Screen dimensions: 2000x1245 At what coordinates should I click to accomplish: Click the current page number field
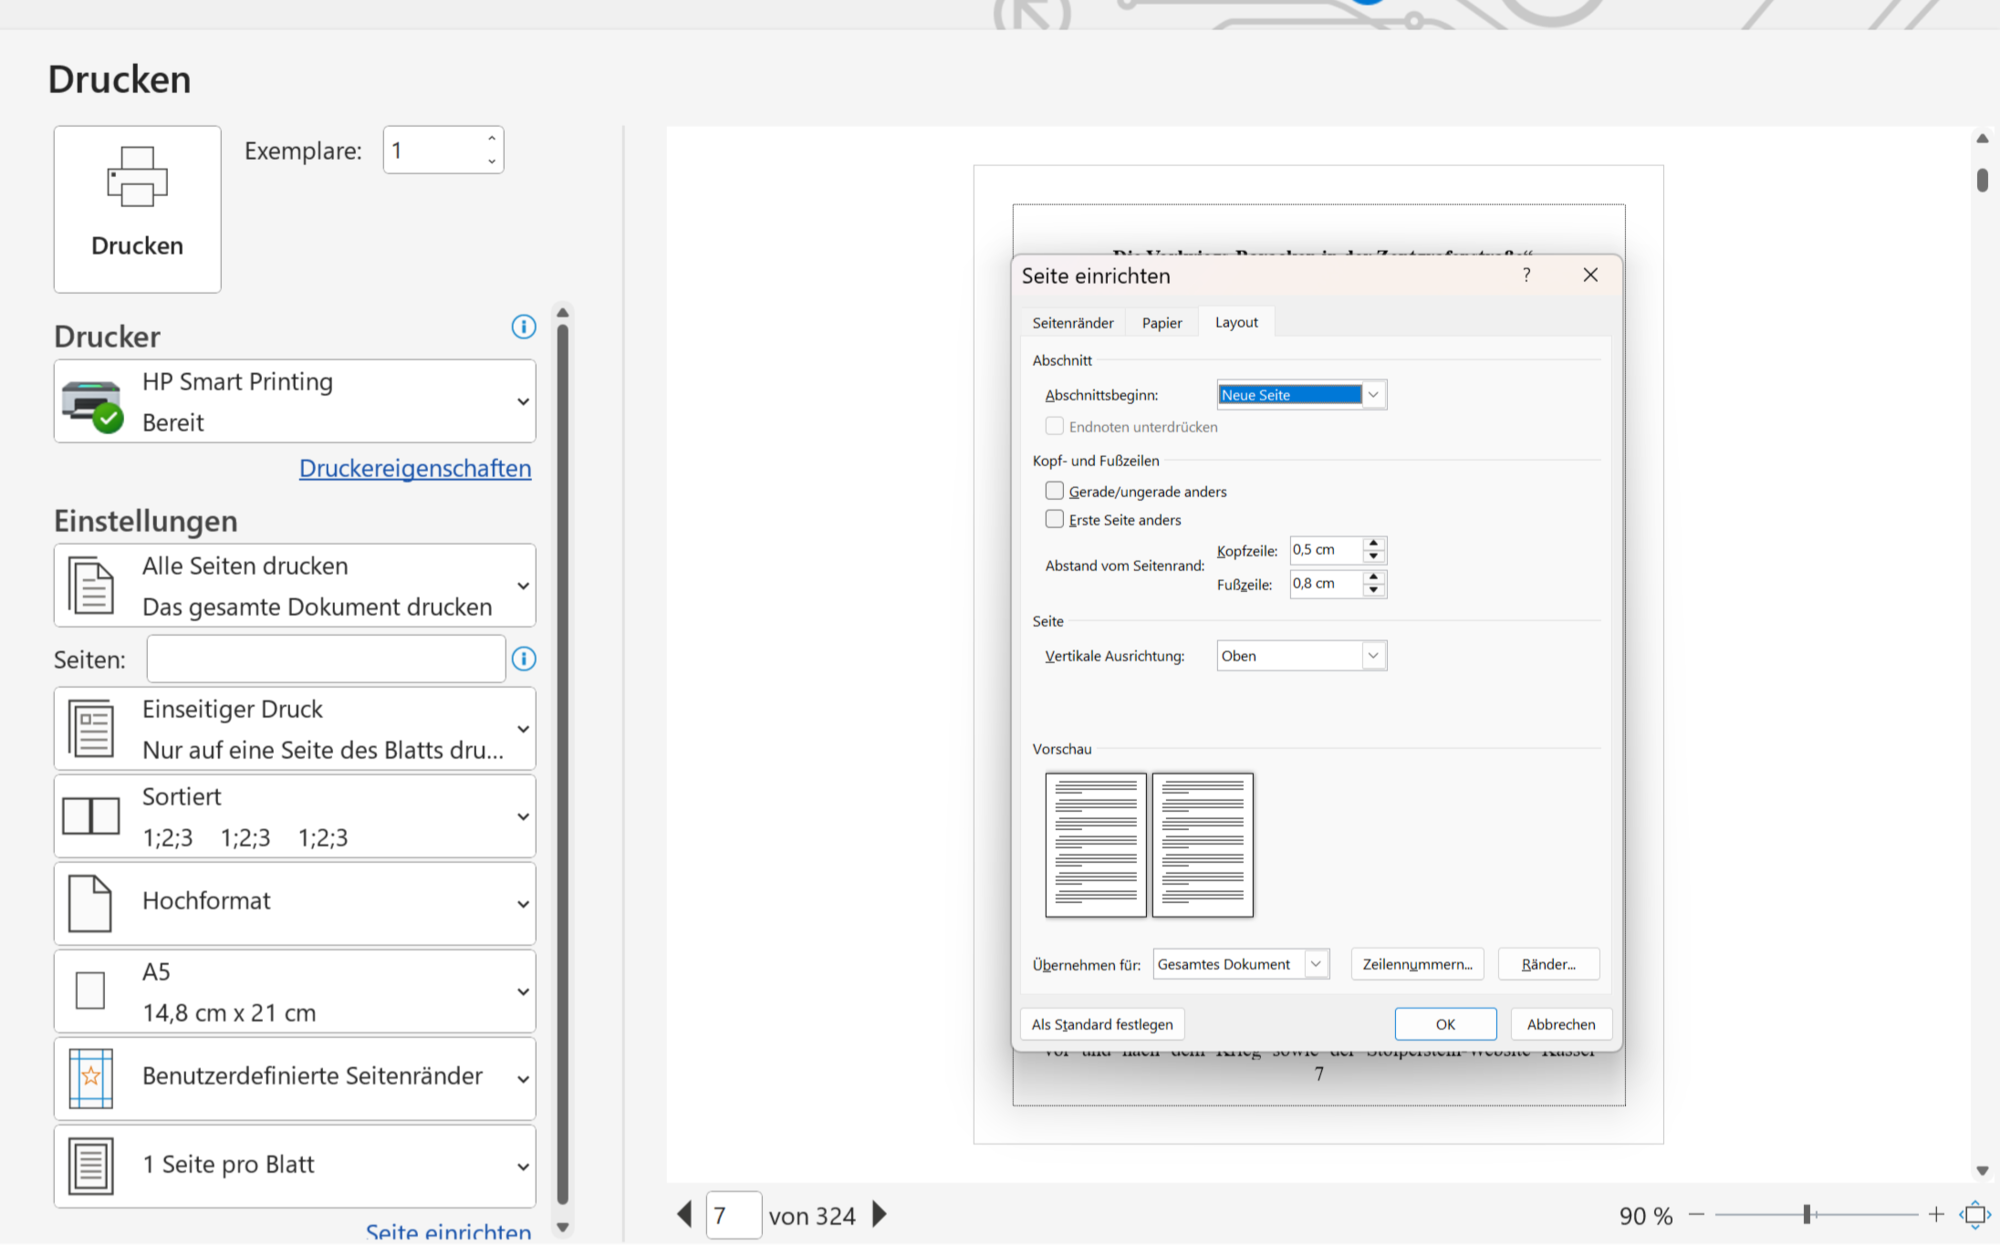[734, 1215]
